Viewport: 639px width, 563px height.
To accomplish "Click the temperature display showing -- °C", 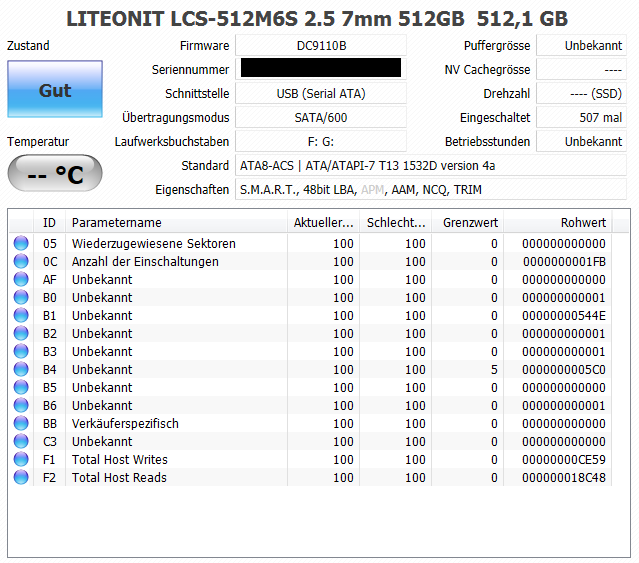I will [x=55, y=173].
